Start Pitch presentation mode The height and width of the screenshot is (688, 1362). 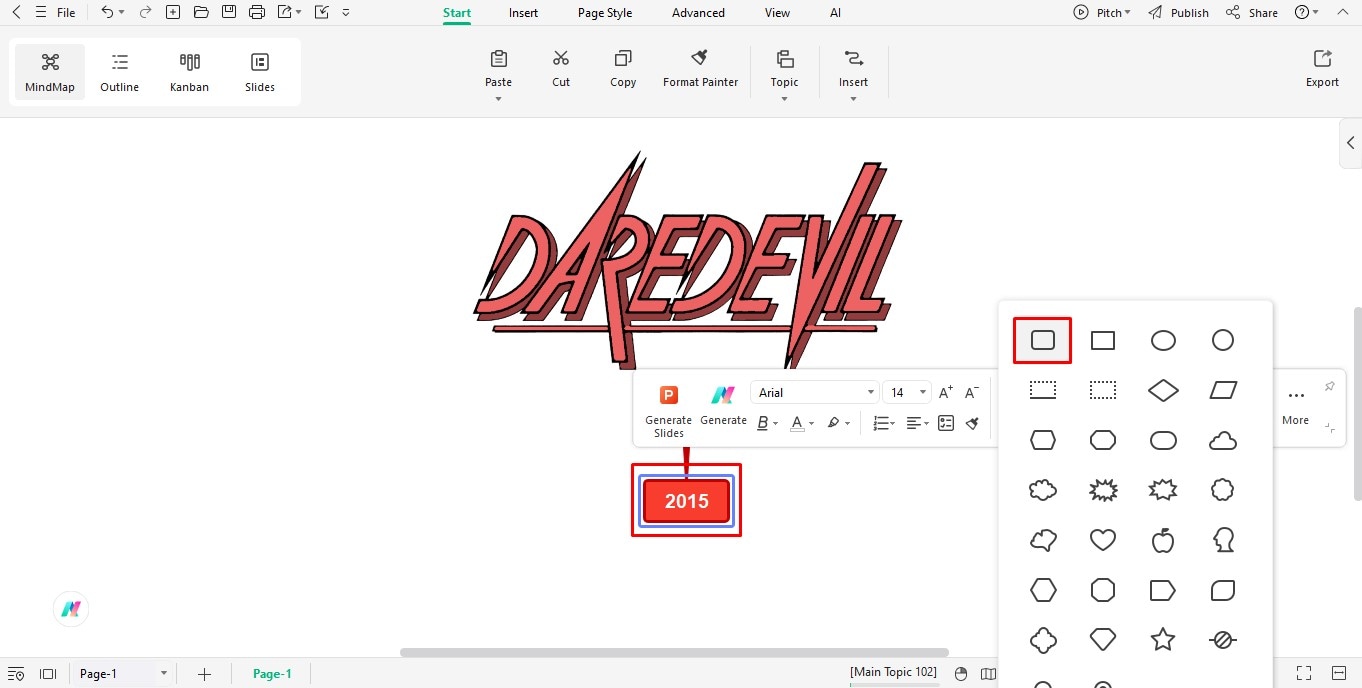(x=1102, y=13)
